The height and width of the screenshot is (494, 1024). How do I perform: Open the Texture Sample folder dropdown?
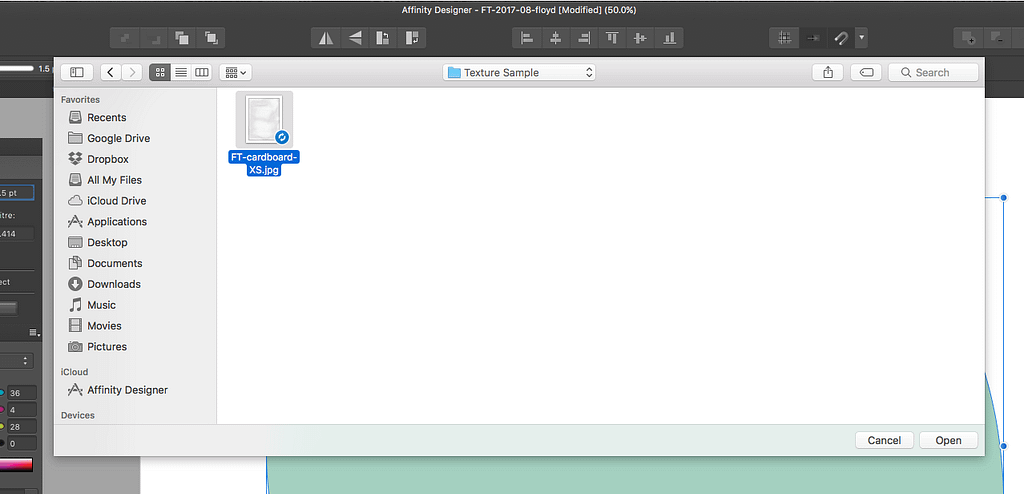(519, 73)
